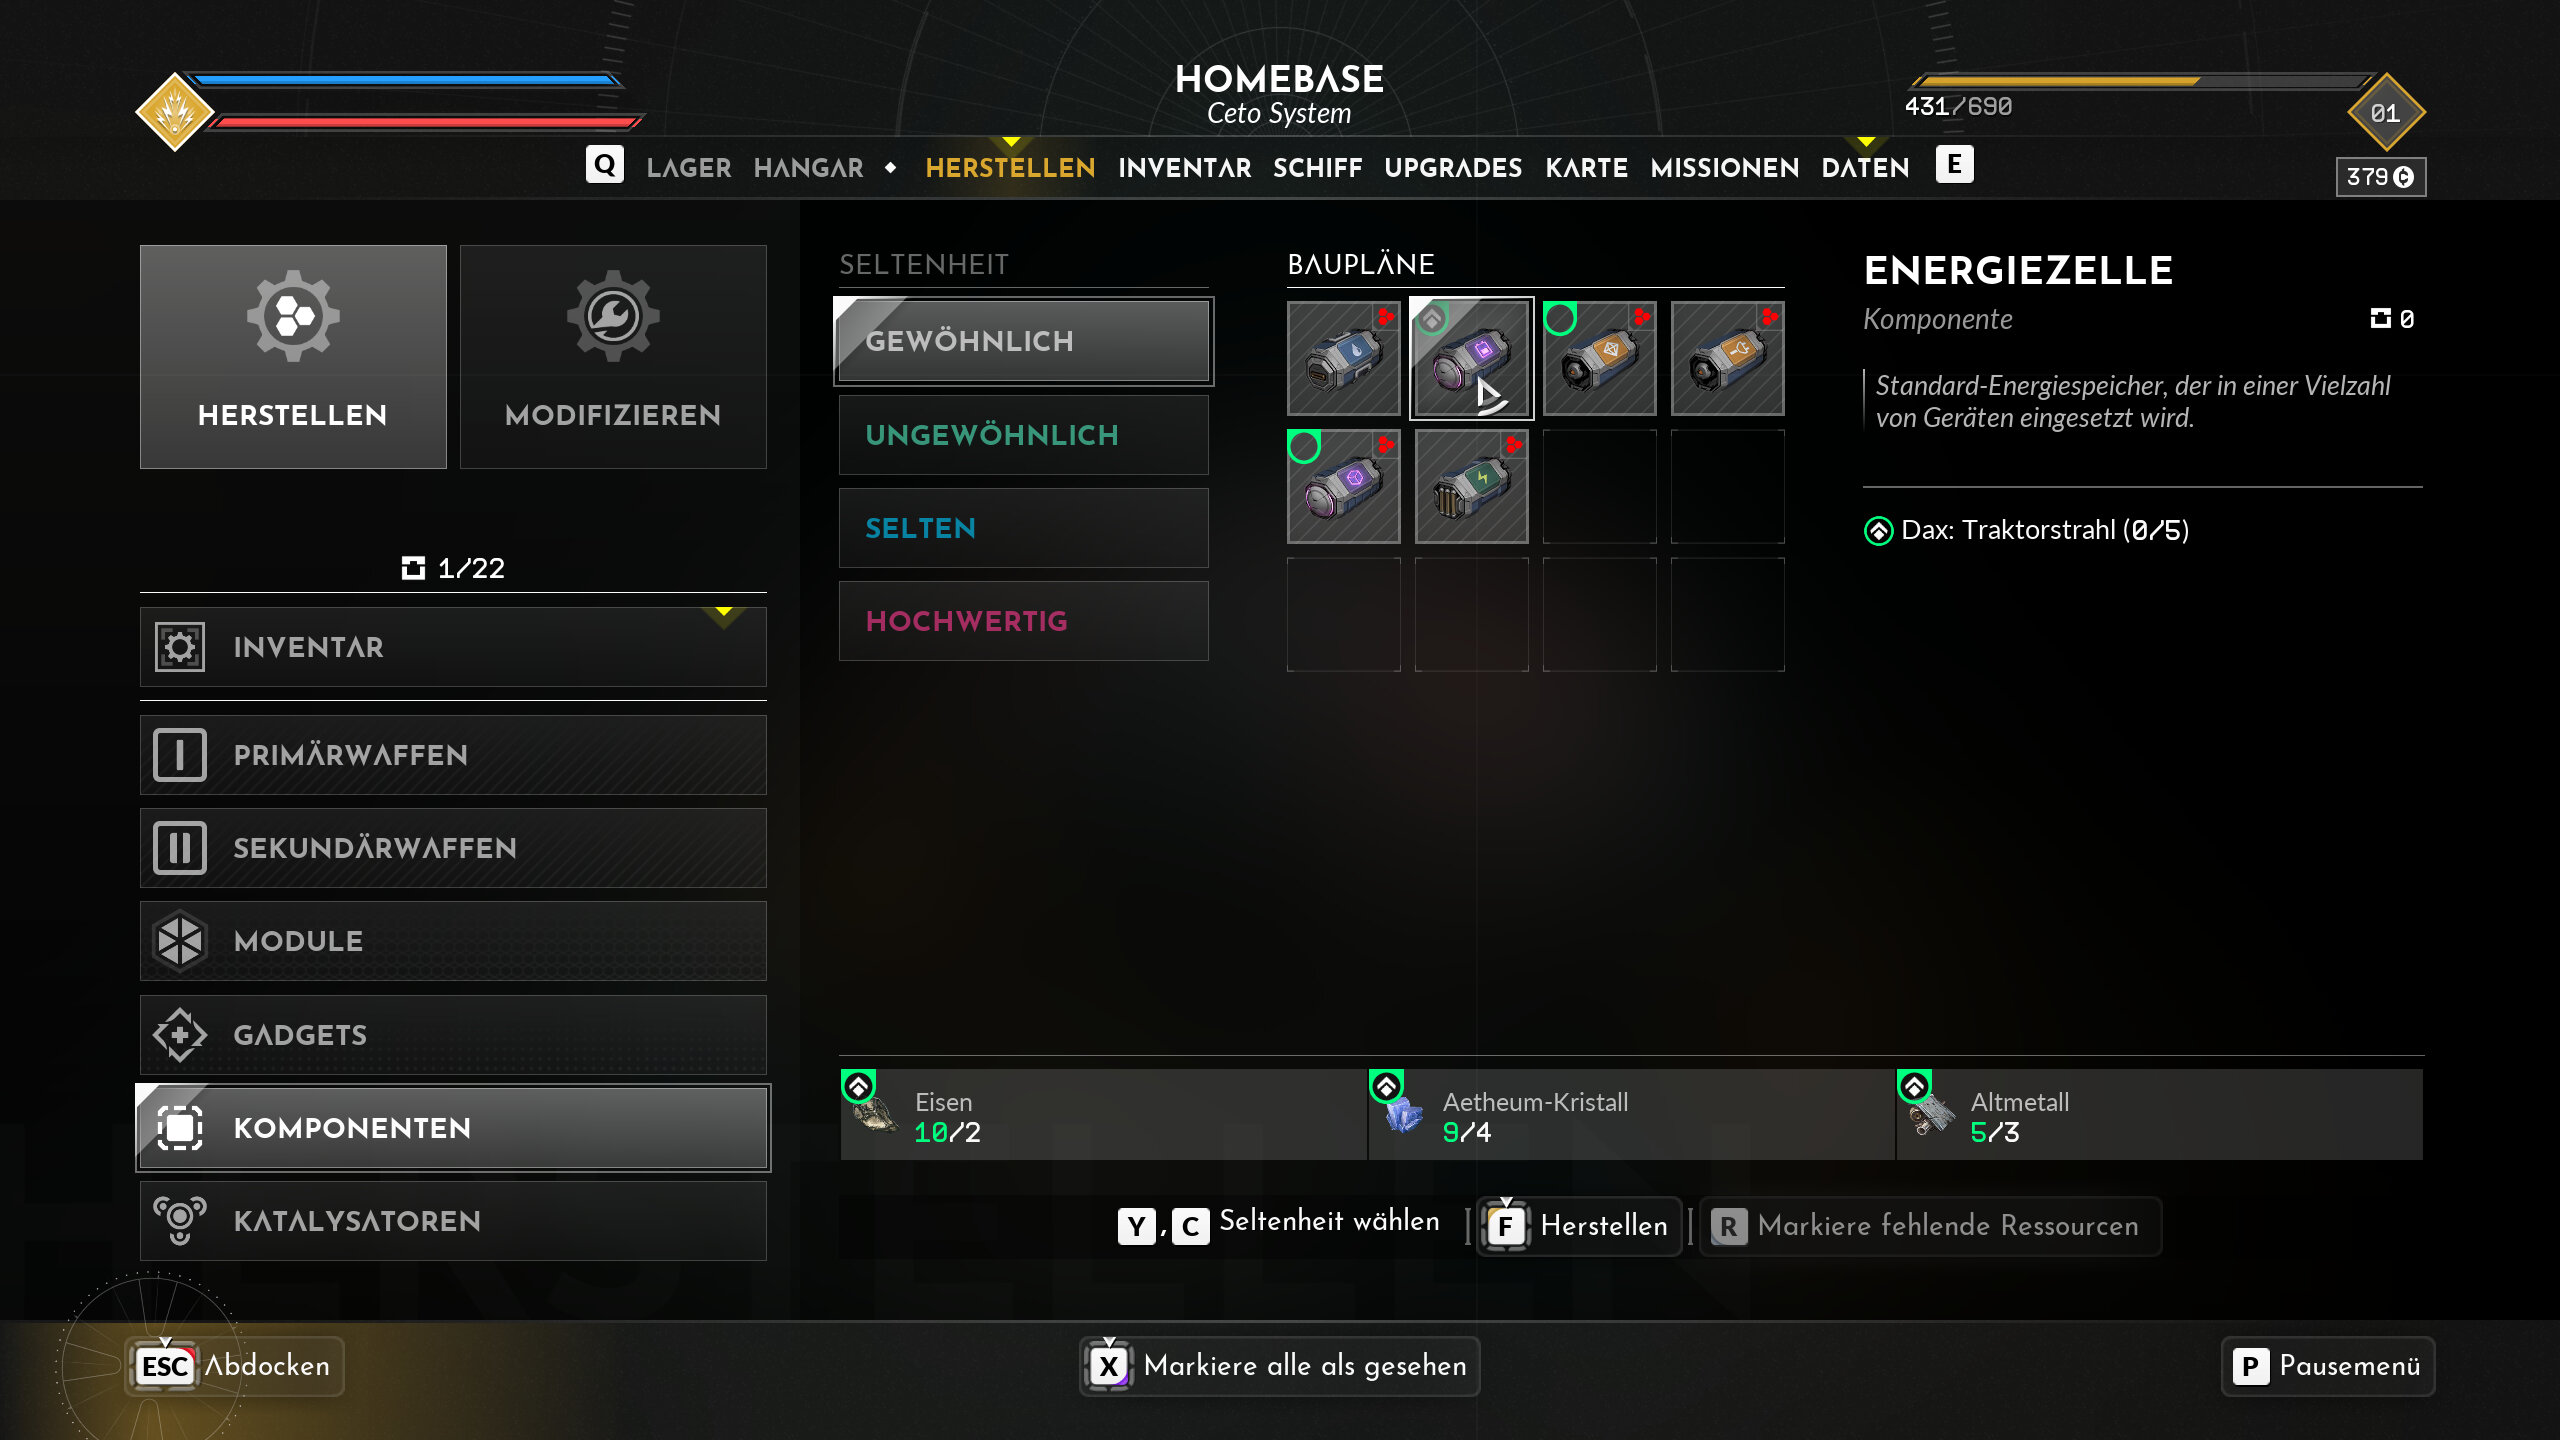
Task: Click Markiere alle als gesehen button
Action: 1280,1366
